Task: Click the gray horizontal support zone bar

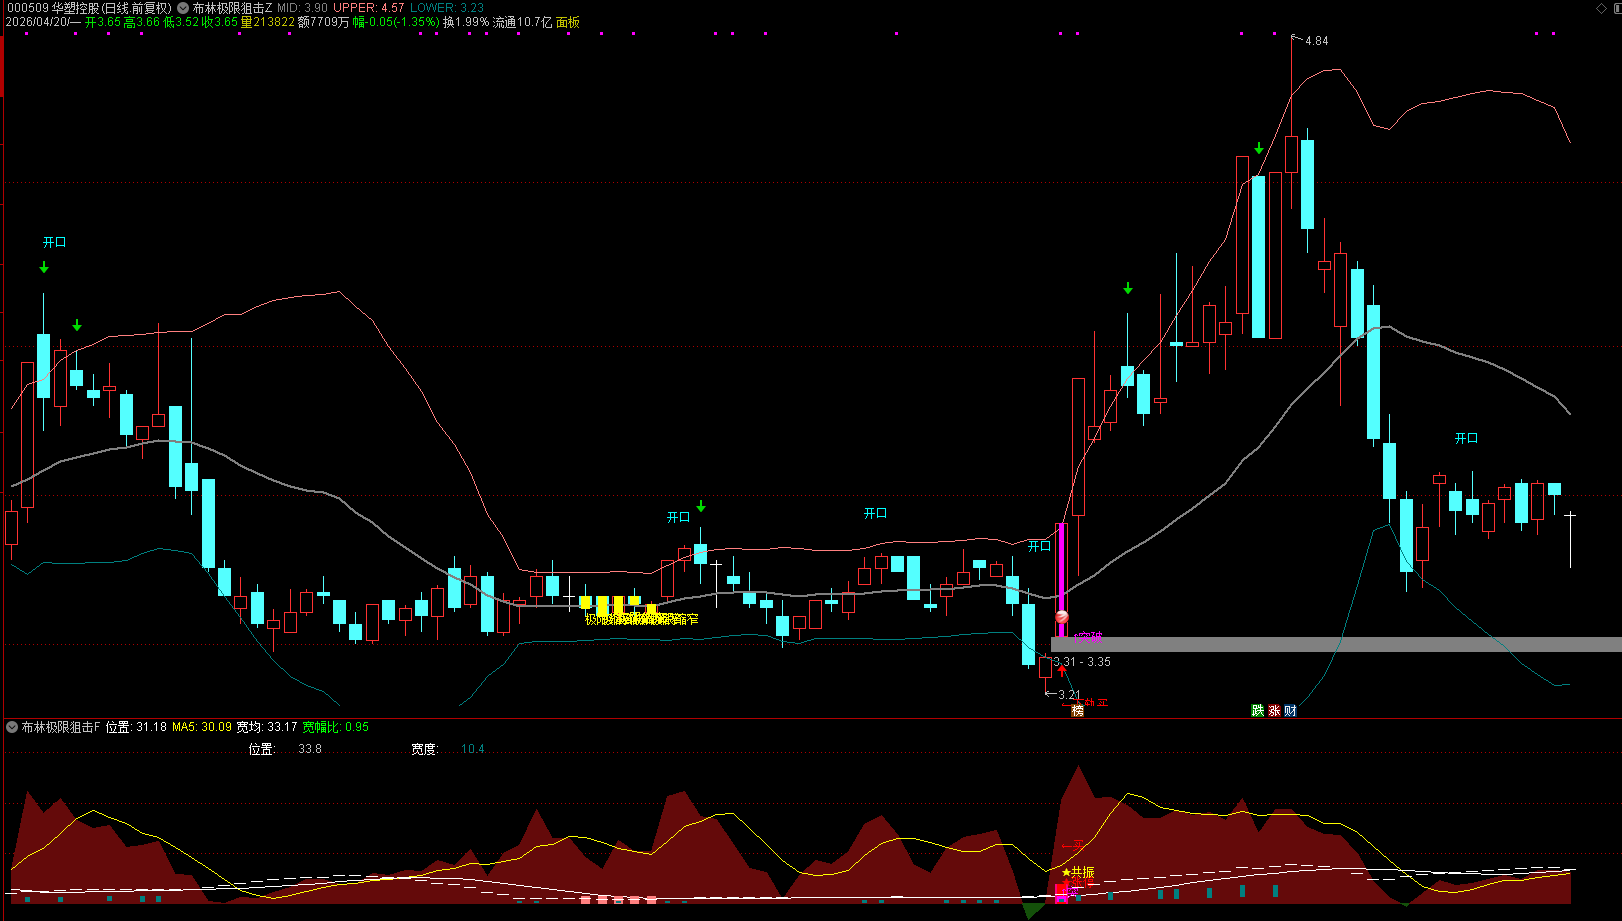Action: [1336, 645]
